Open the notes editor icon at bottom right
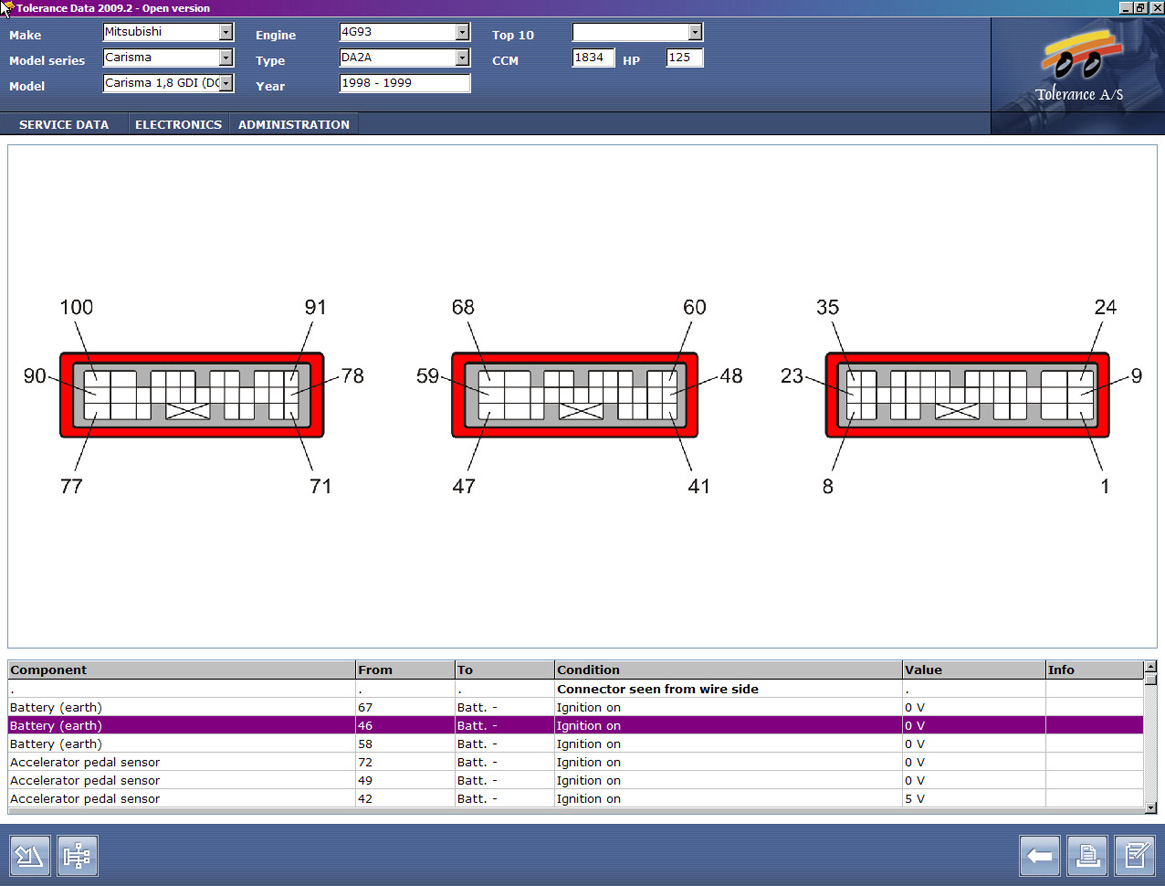Screen dimensions: 1165x886 (1135, 856)
